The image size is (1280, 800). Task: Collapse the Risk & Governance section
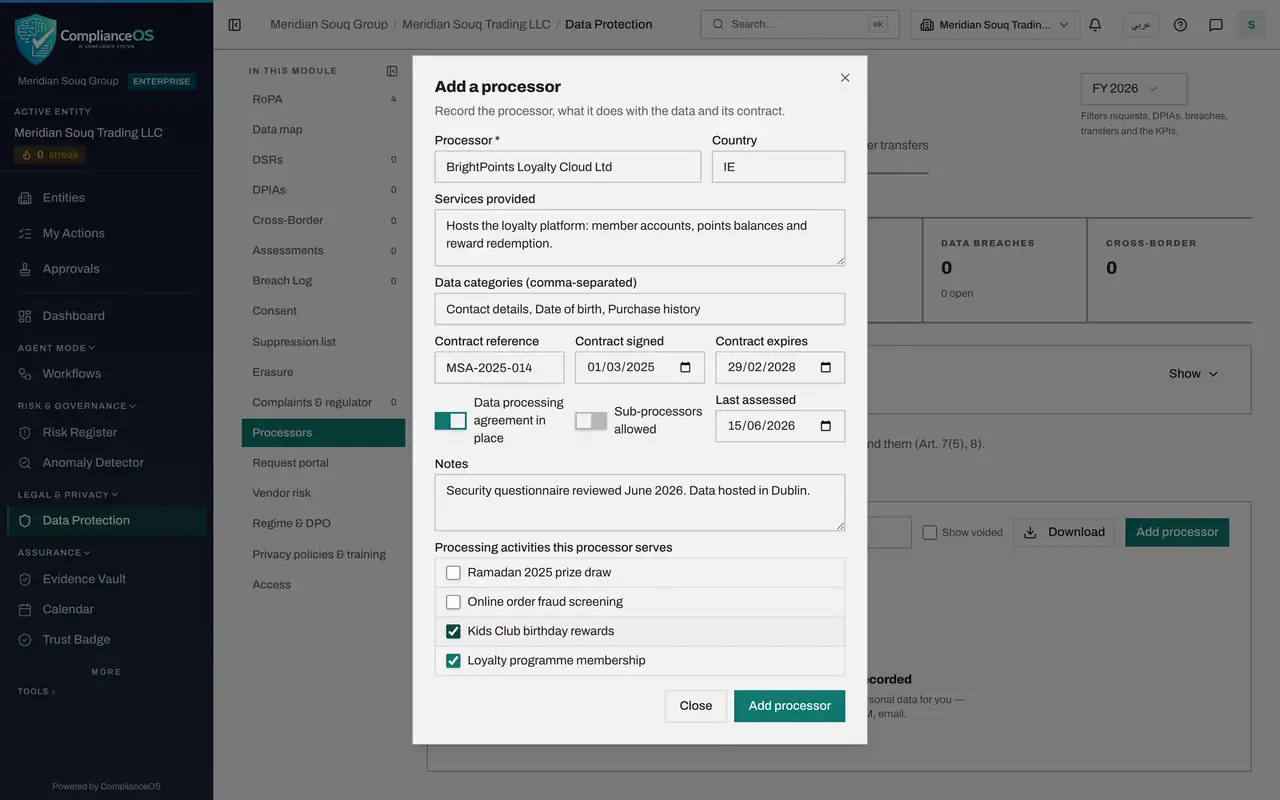click(x=77, y=406)
